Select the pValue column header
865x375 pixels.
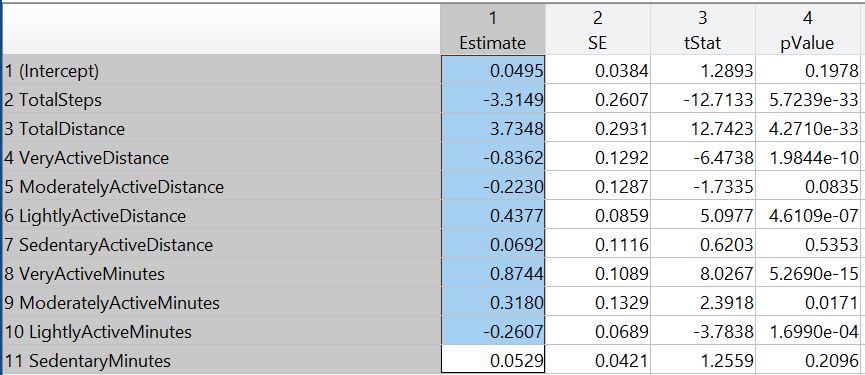808,29
